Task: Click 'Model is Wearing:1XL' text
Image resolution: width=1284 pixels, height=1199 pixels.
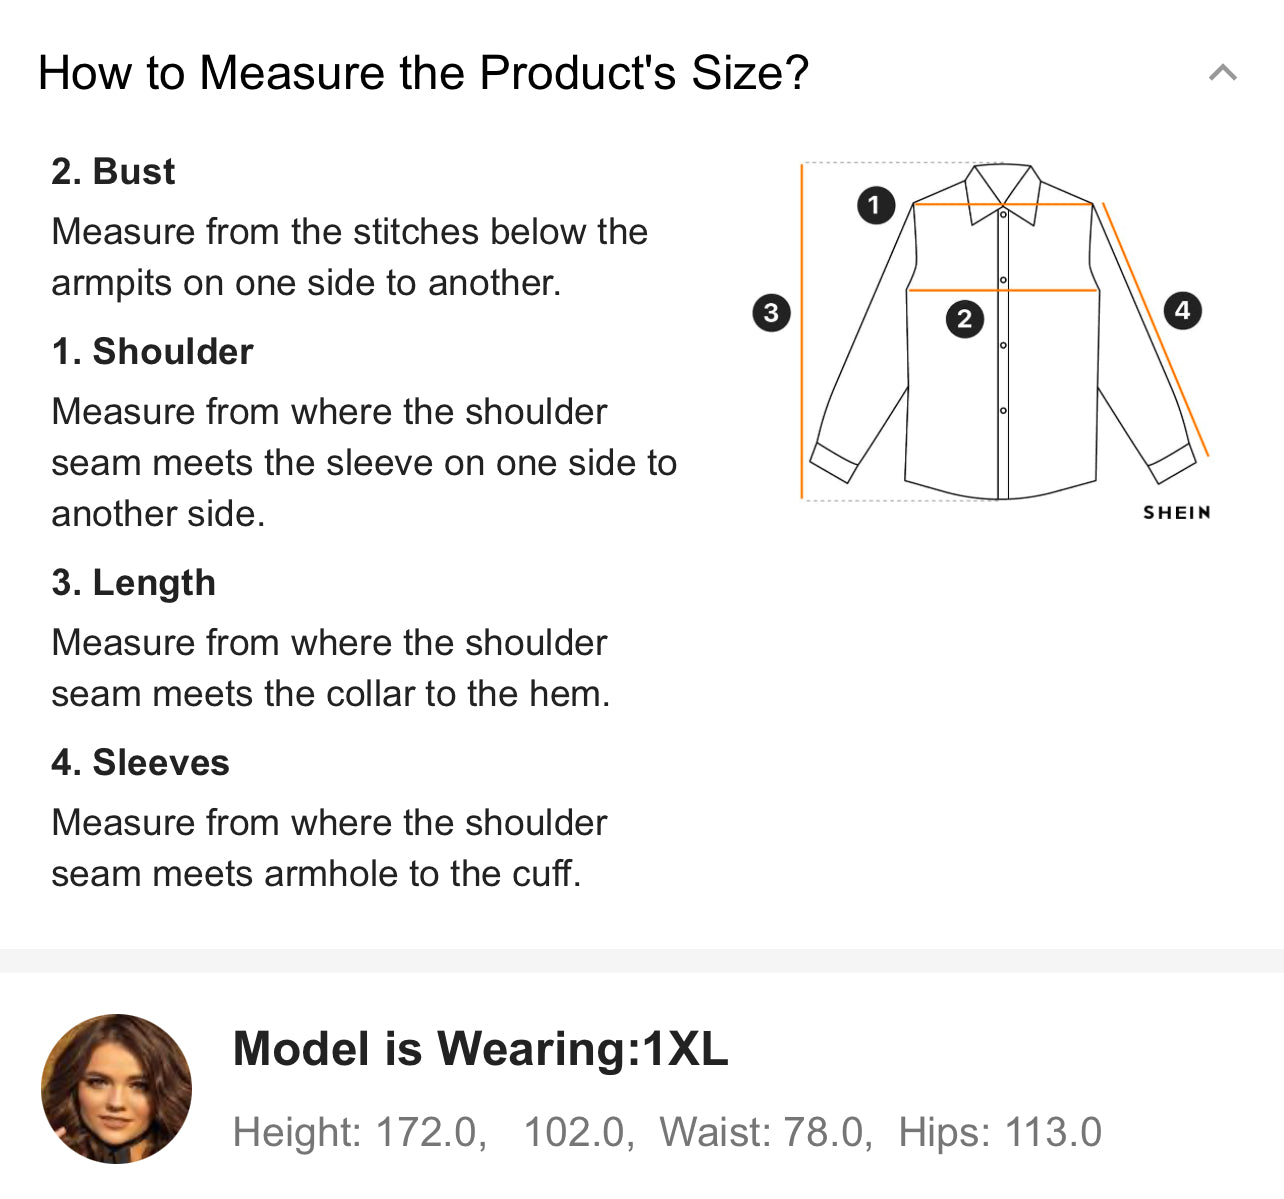Action: (x=480, y=1049)
